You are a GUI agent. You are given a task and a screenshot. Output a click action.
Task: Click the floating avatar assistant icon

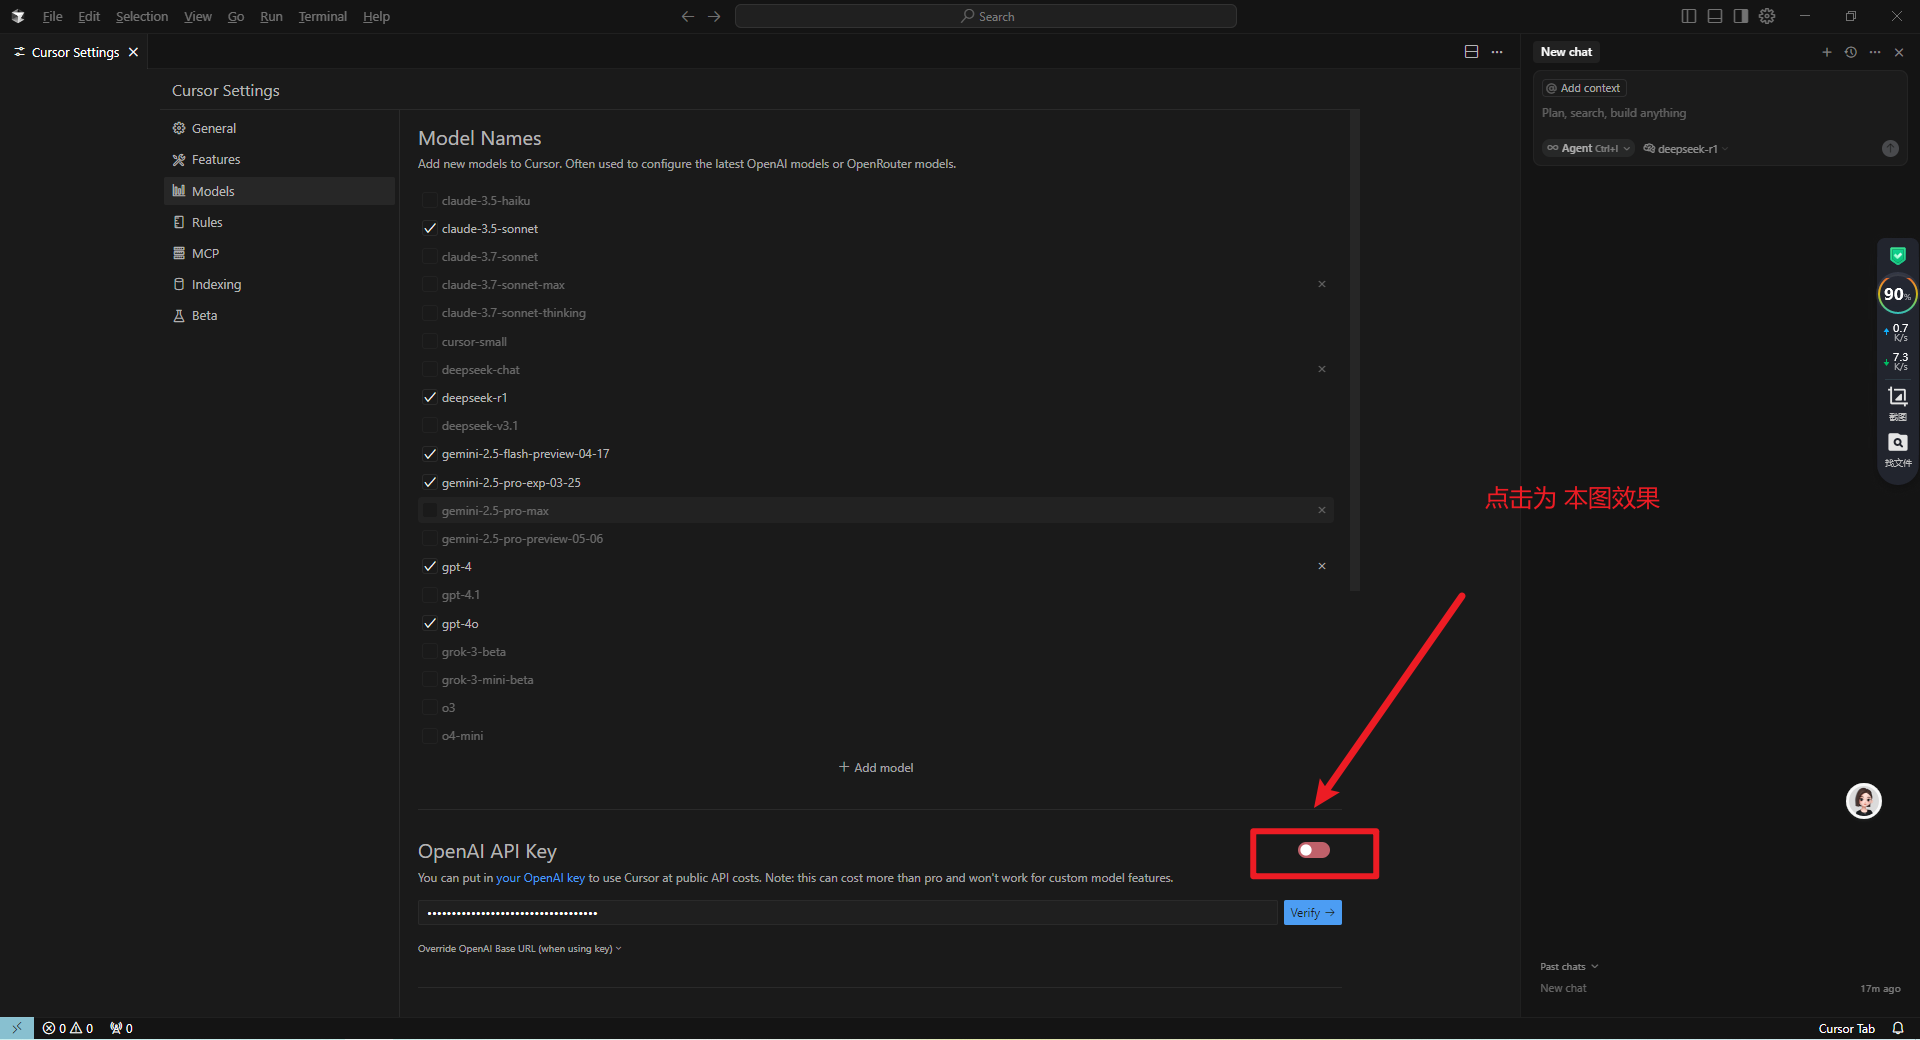point(1864,801)
